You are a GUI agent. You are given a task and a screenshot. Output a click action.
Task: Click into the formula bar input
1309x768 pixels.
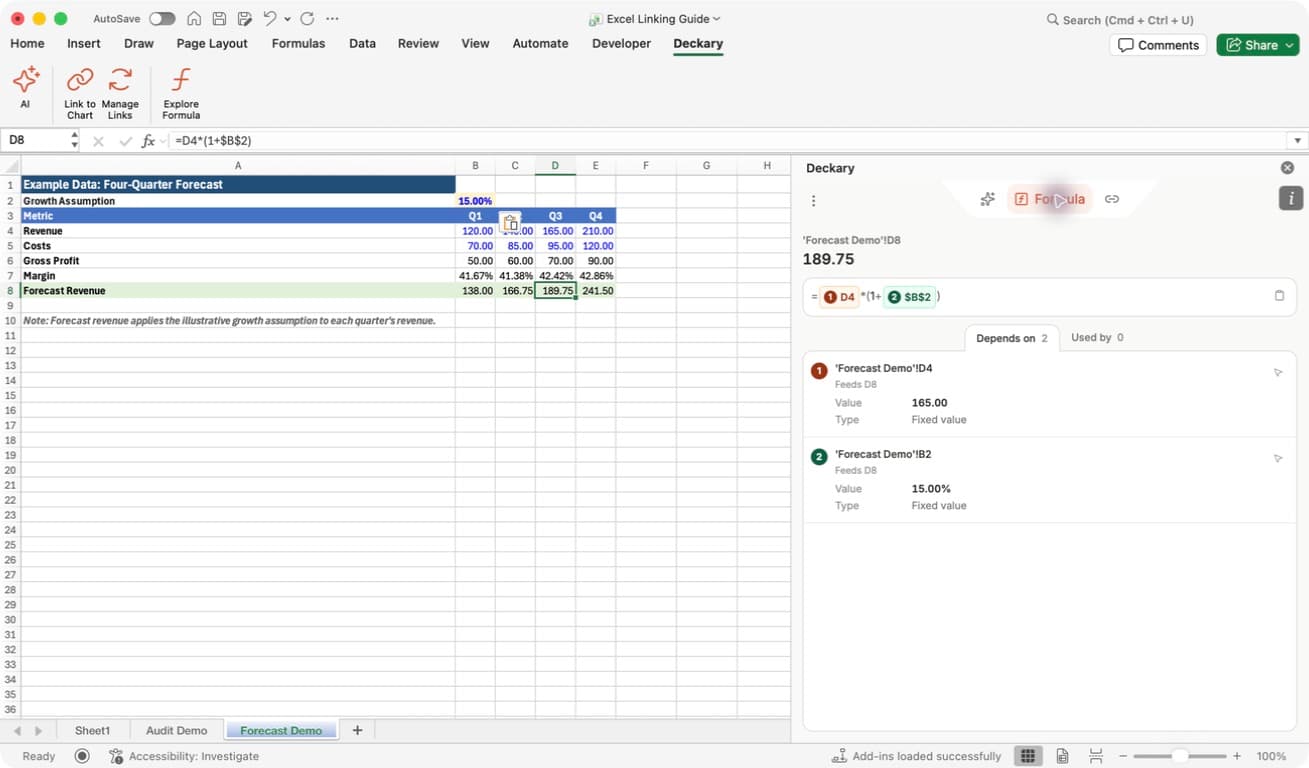pos(730,141)
